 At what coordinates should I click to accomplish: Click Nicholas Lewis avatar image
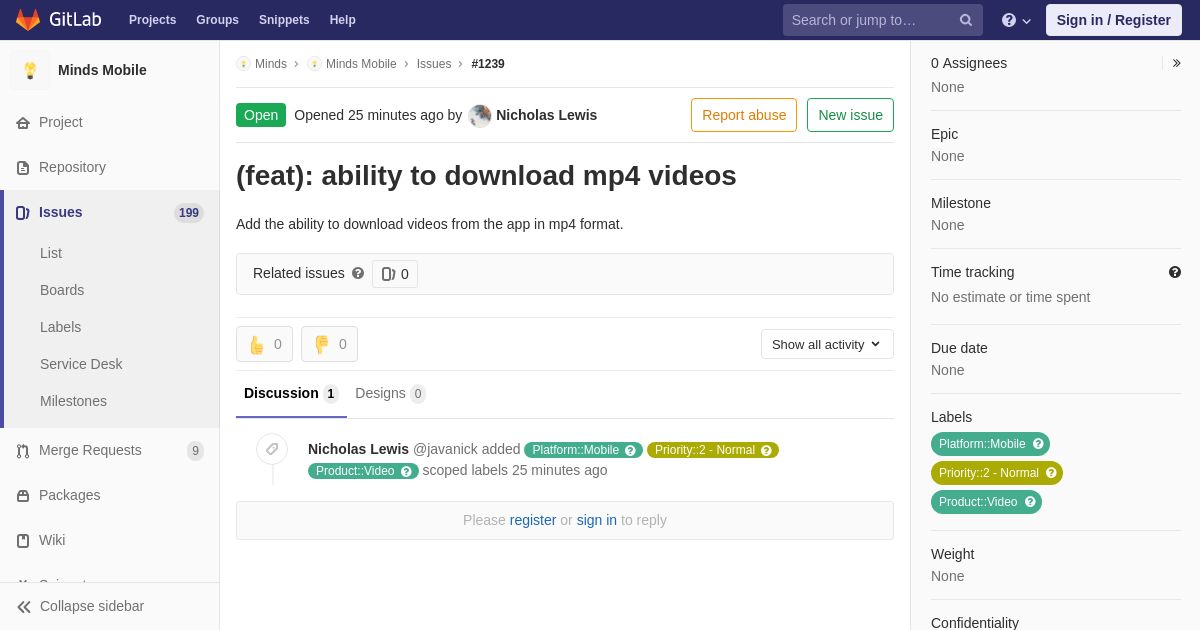click(480, 116)
